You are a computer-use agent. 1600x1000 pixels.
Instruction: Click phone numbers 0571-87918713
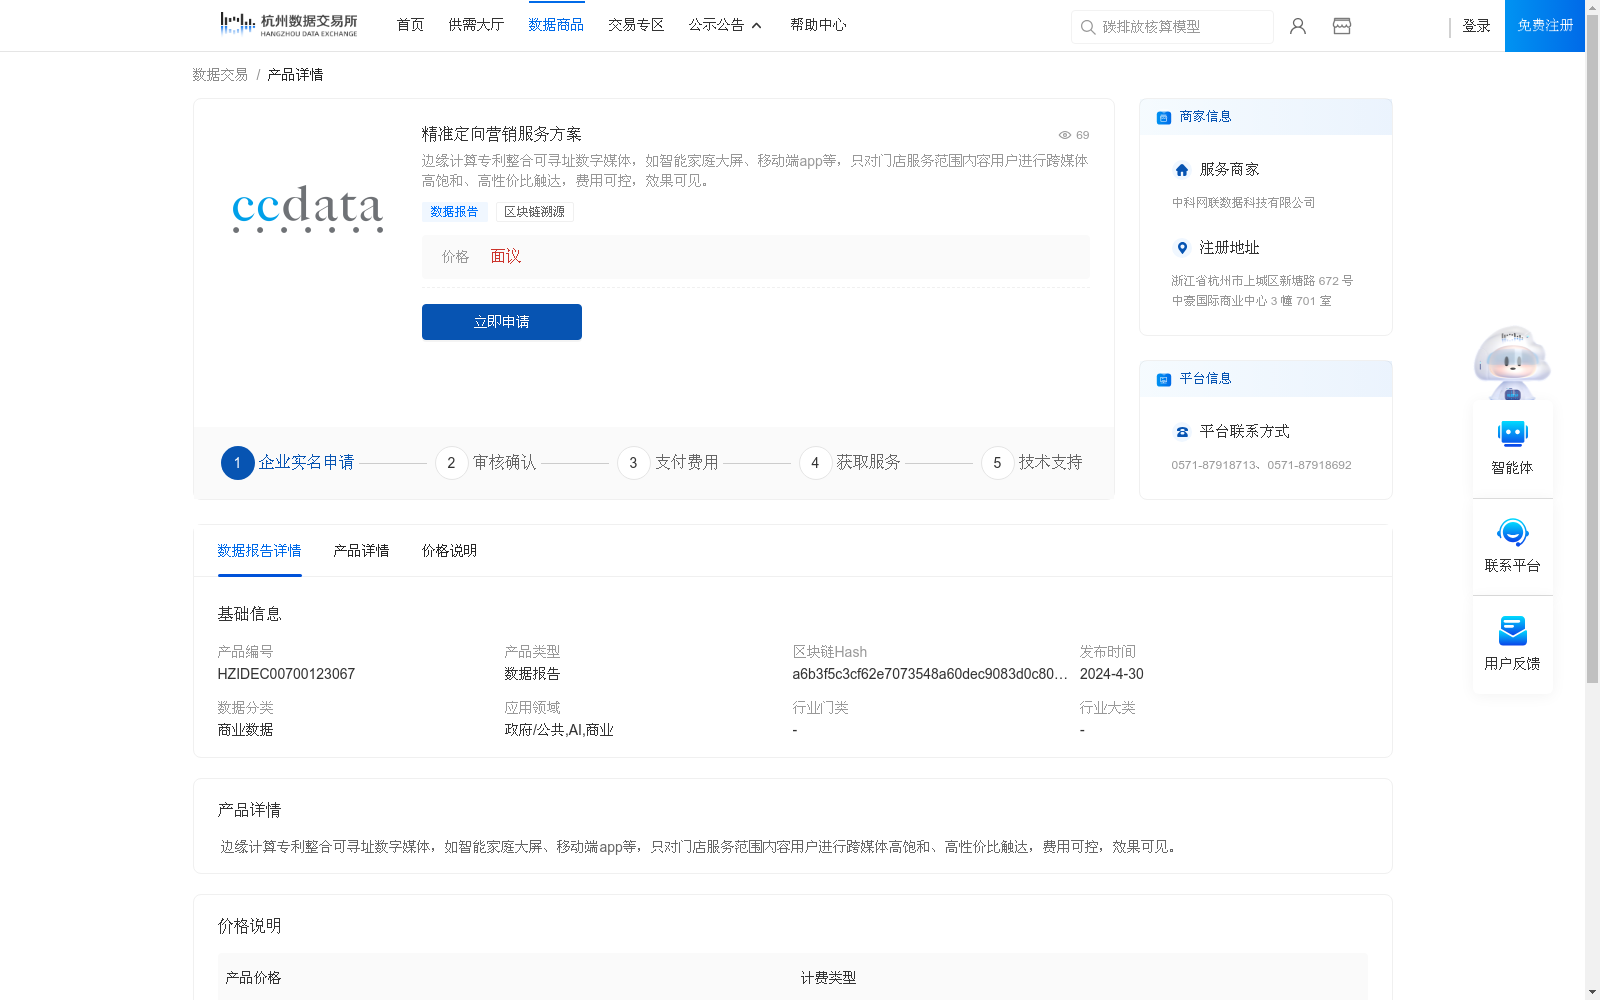tap(1261, 465)
